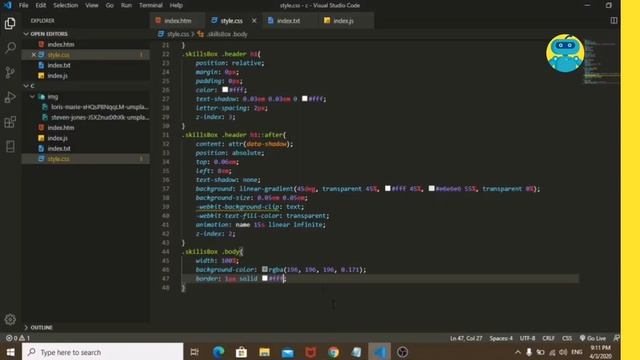This screenshot has height=360, width=640.
Task: Open the steven-jones image file
Action: pos(100,117)
